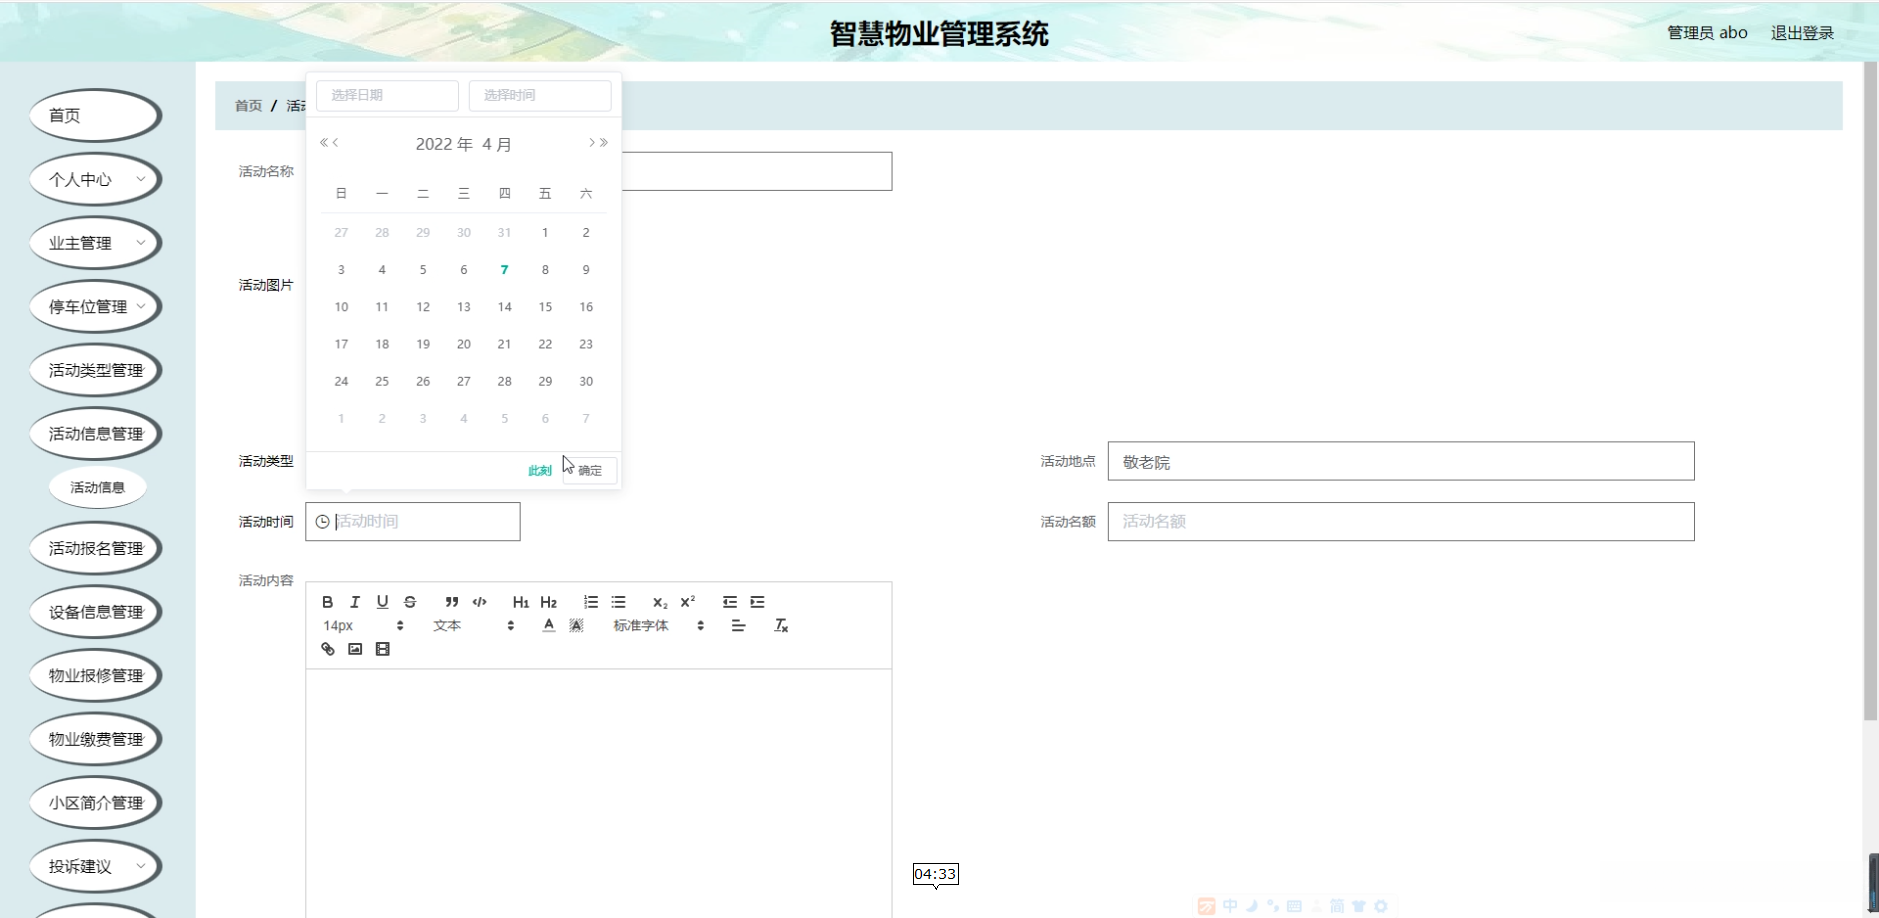Open 活动报名管理 in the sidebar
Viewport: 1879px width, 918px height.
[x=96, y=548]
